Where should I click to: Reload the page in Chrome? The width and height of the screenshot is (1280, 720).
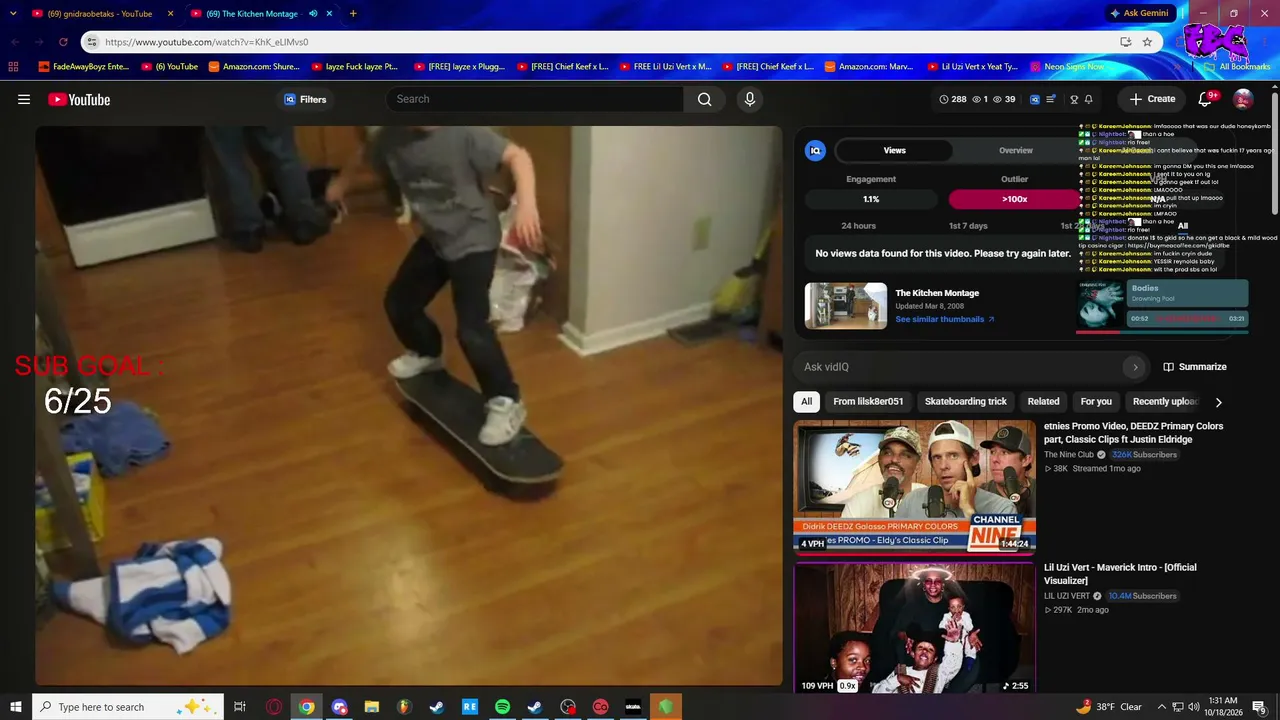pyautogui.click(x=63, y=42)
